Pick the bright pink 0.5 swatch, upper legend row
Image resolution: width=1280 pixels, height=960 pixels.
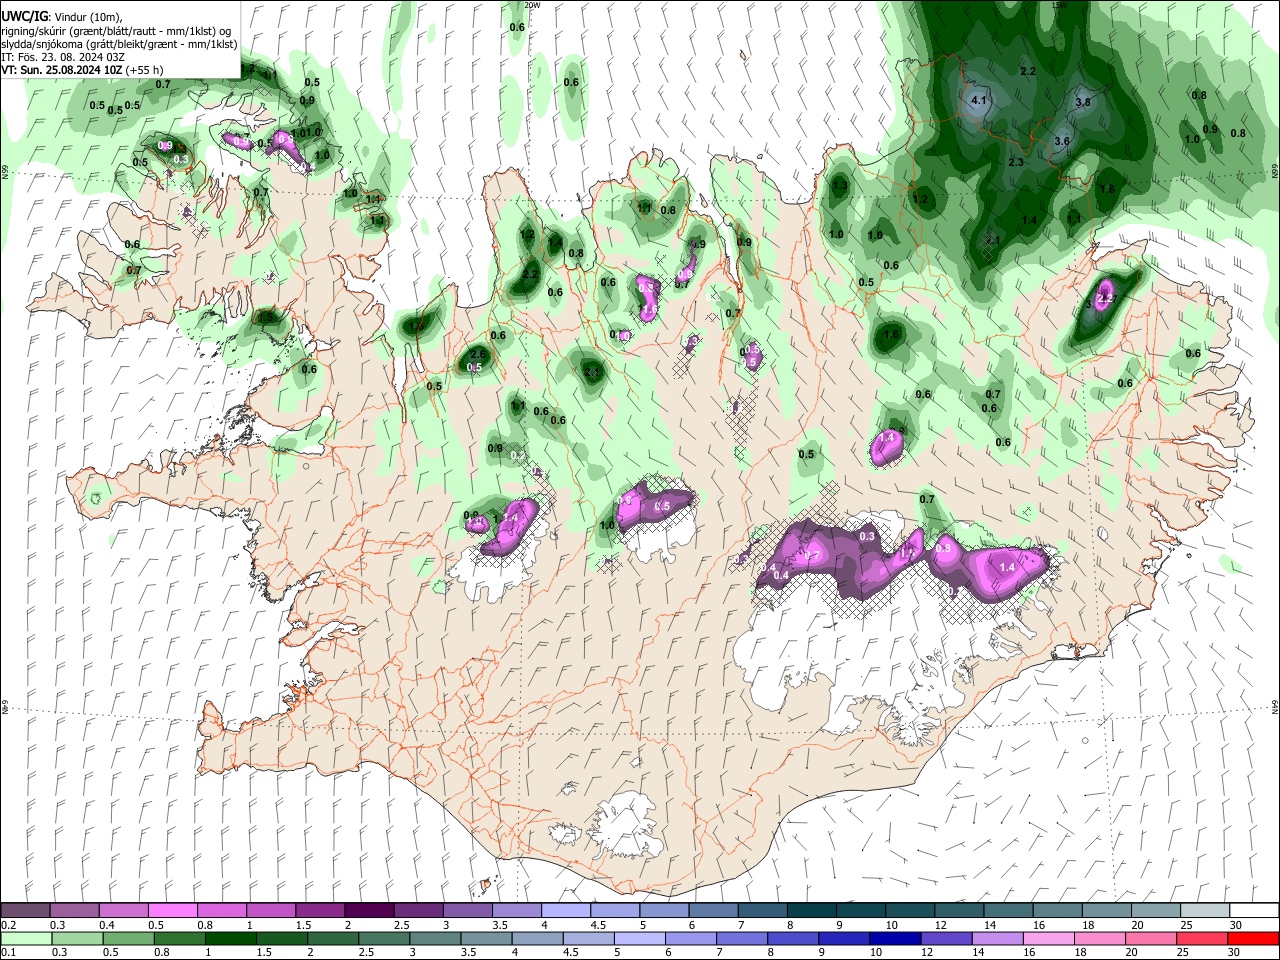click(x=173, y=911)
